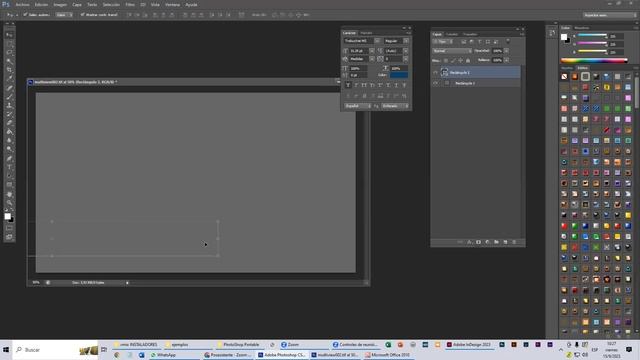Toggle underline in Carácter panel

pyautogui.click(x=396, y=85)
